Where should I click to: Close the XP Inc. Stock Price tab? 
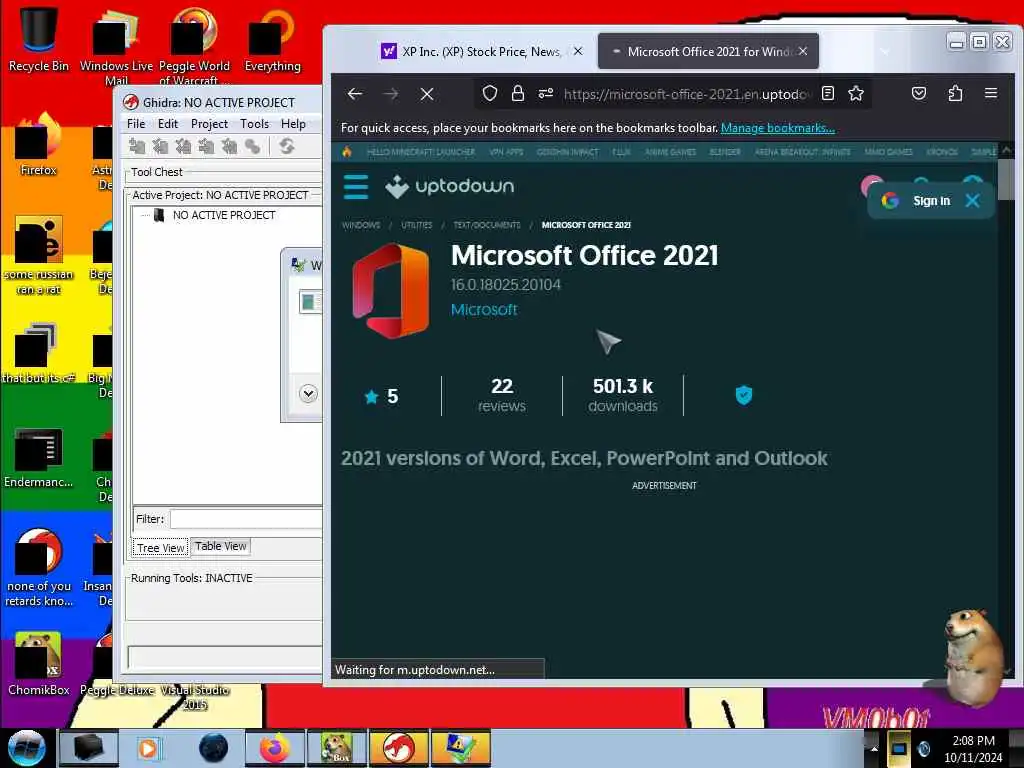coord(578,51)
